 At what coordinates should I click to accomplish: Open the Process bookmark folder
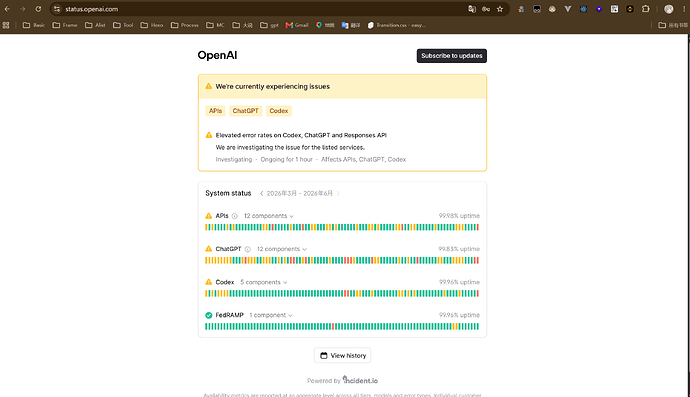point(185,25)
